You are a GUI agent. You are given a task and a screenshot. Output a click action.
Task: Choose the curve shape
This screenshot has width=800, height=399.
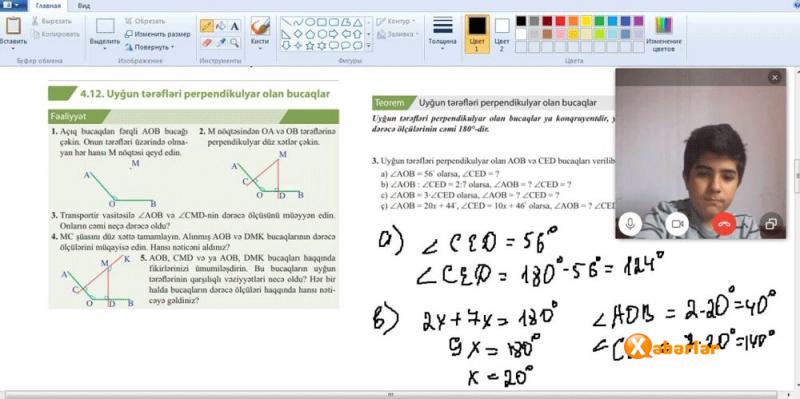click(x=298, y=22)
